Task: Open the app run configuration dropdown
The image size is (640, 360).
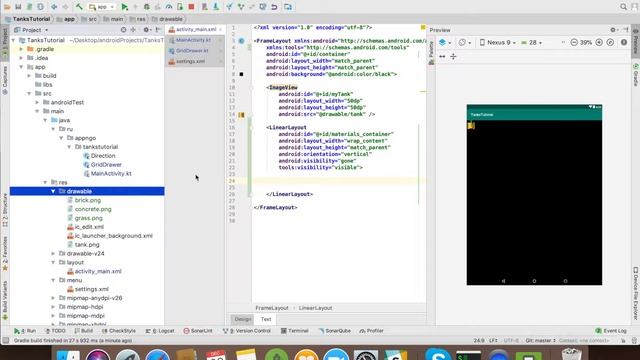Action: tap(102, 7)
